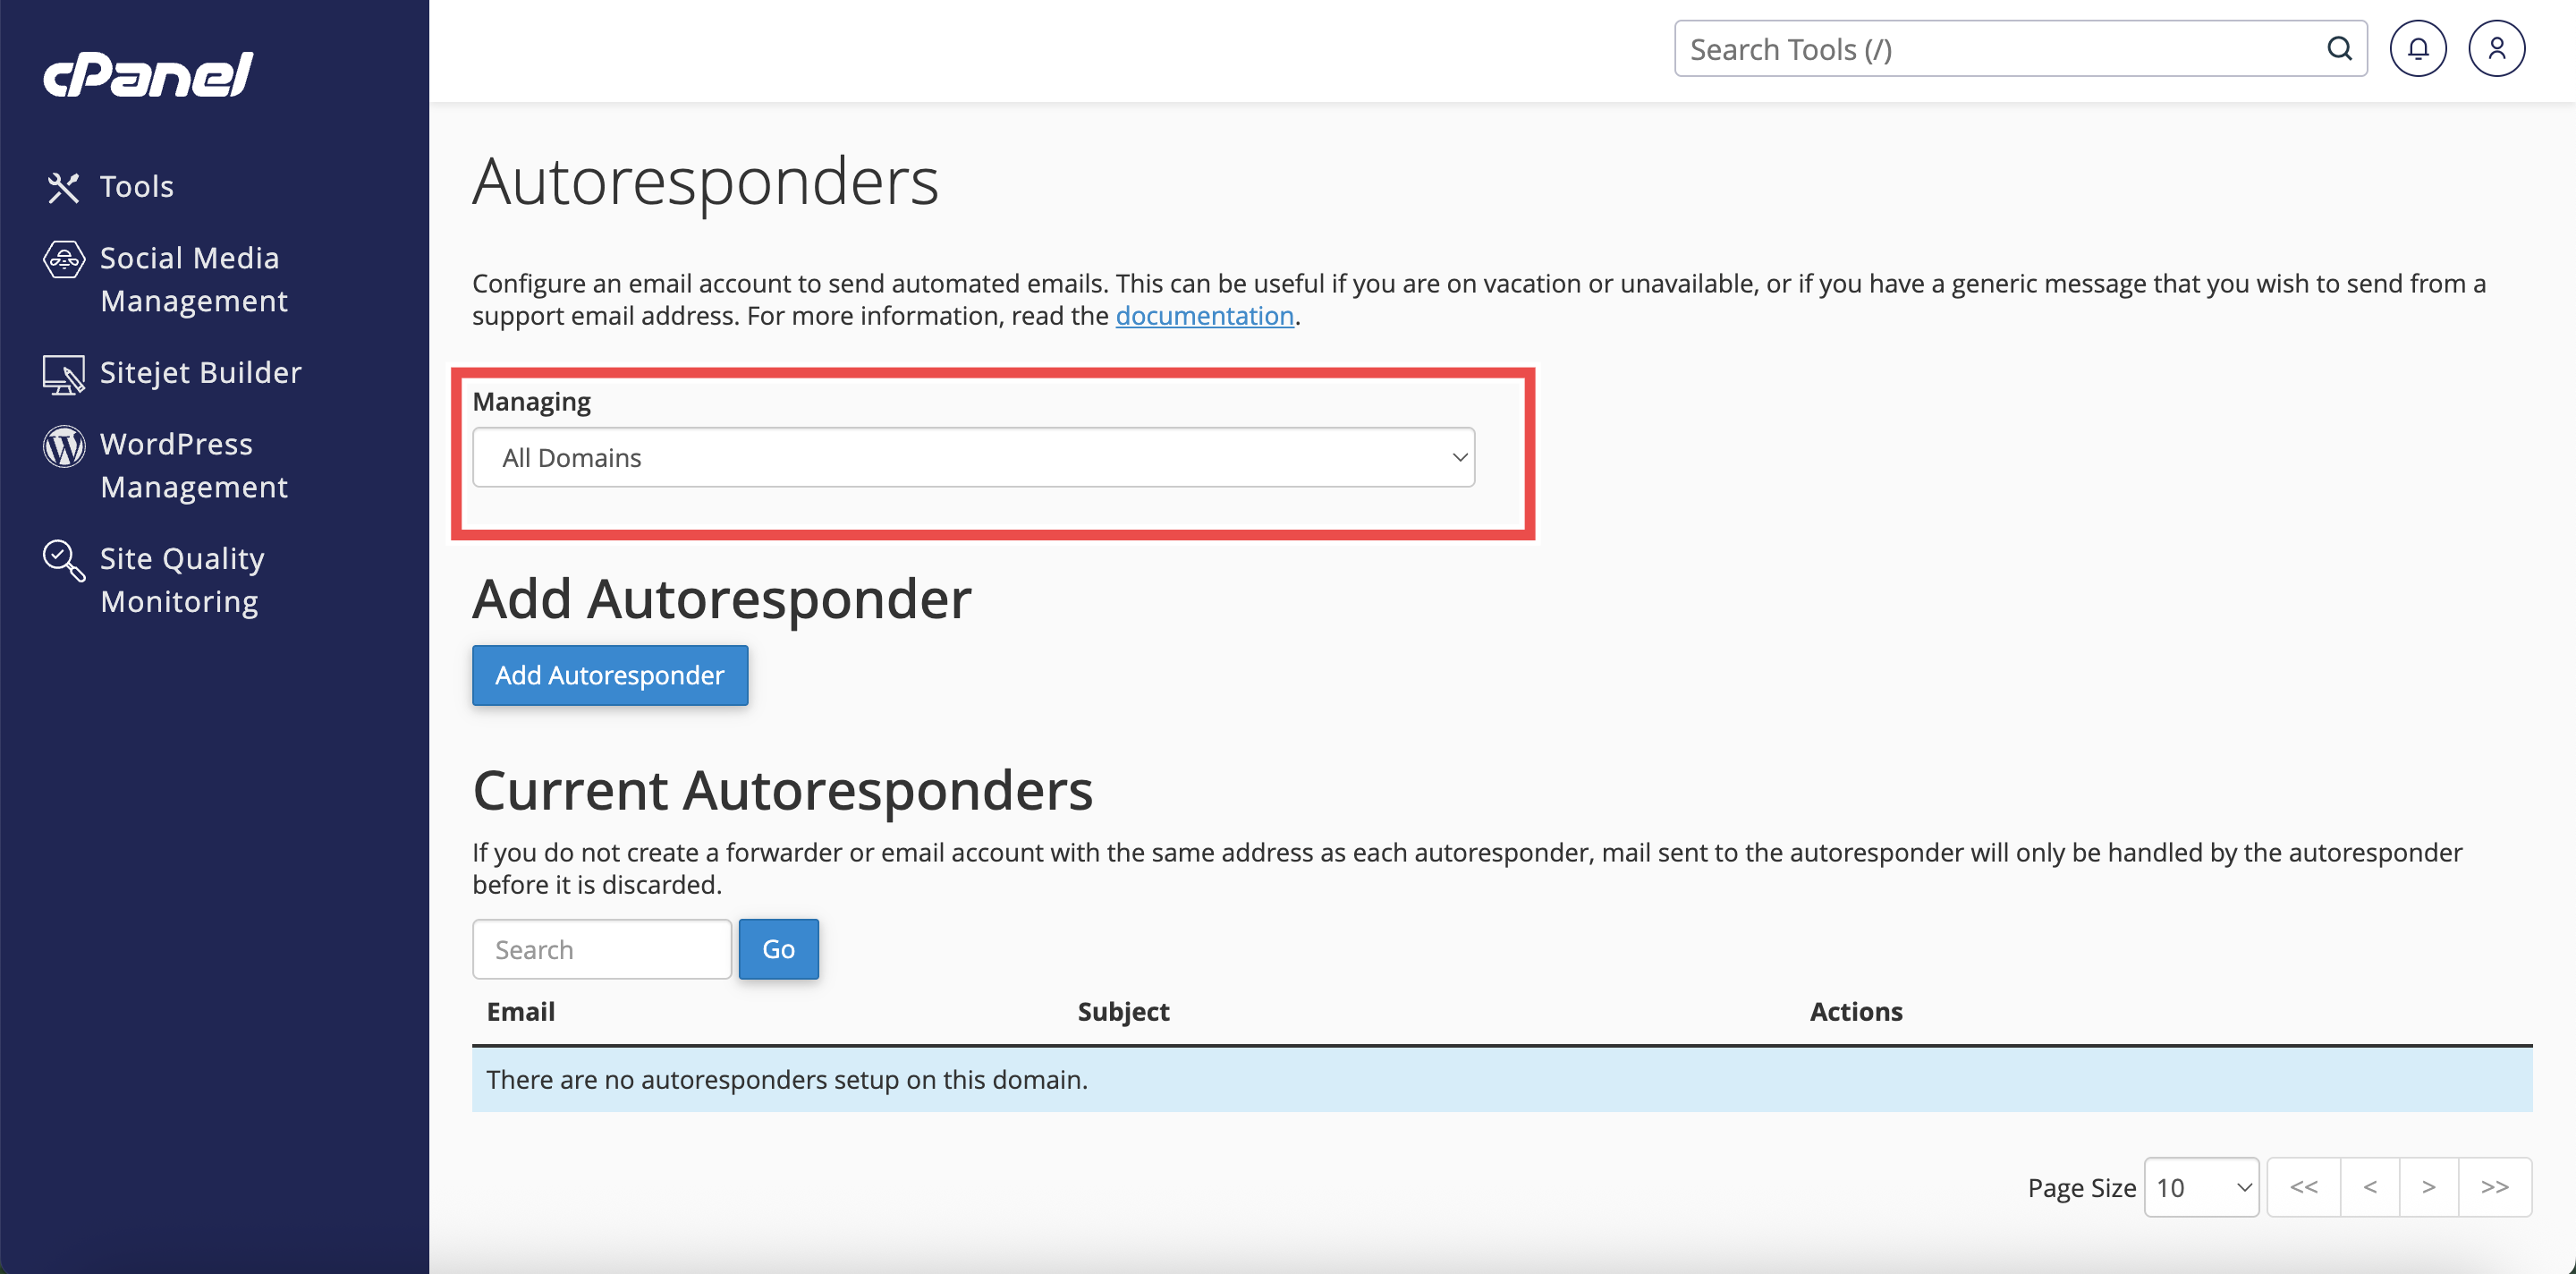Click the WordPress logo icon

[x=64, y=446]
